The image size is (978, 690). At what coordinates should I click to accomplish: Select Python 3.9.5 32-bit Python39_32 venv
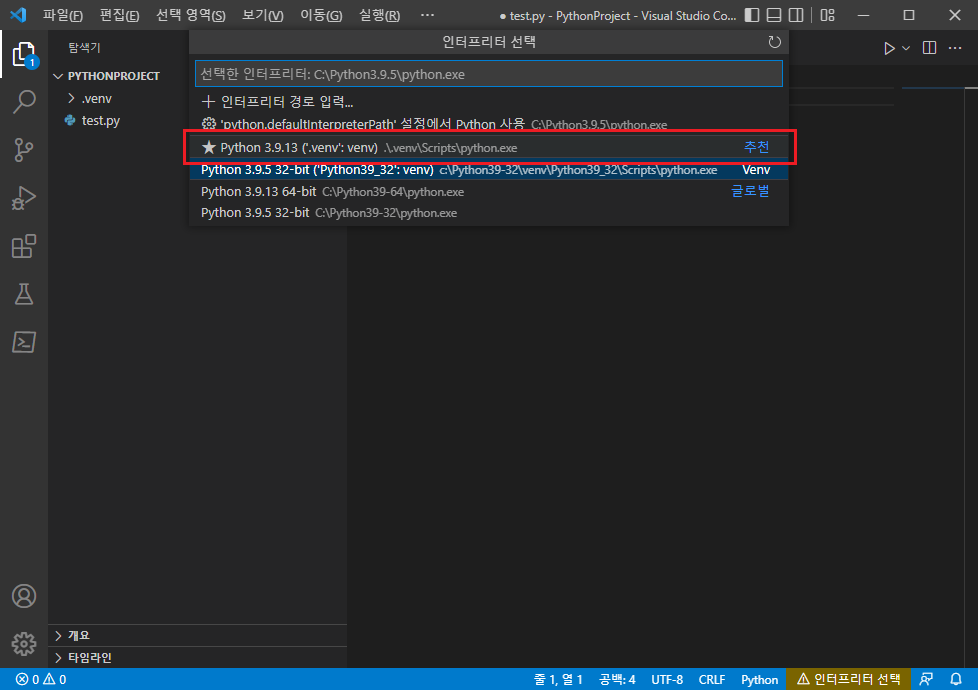[488, 170]
